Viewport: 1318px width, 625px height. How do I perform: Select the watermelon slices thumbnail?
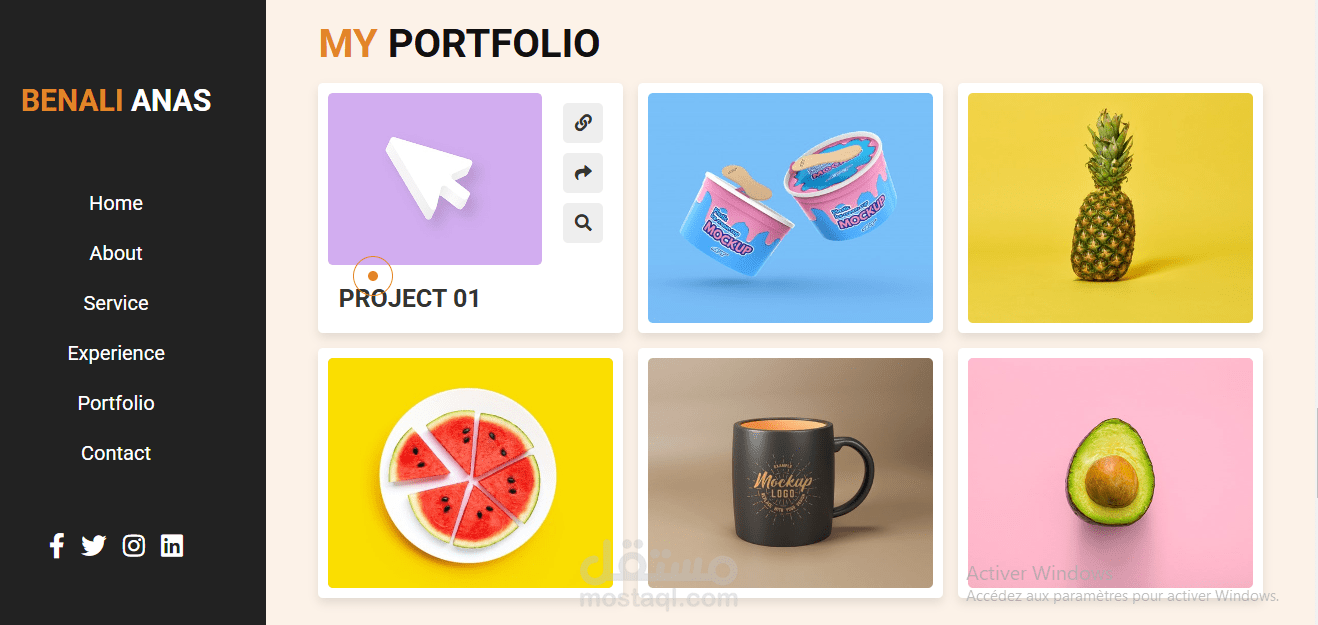(x=470, y=473)
